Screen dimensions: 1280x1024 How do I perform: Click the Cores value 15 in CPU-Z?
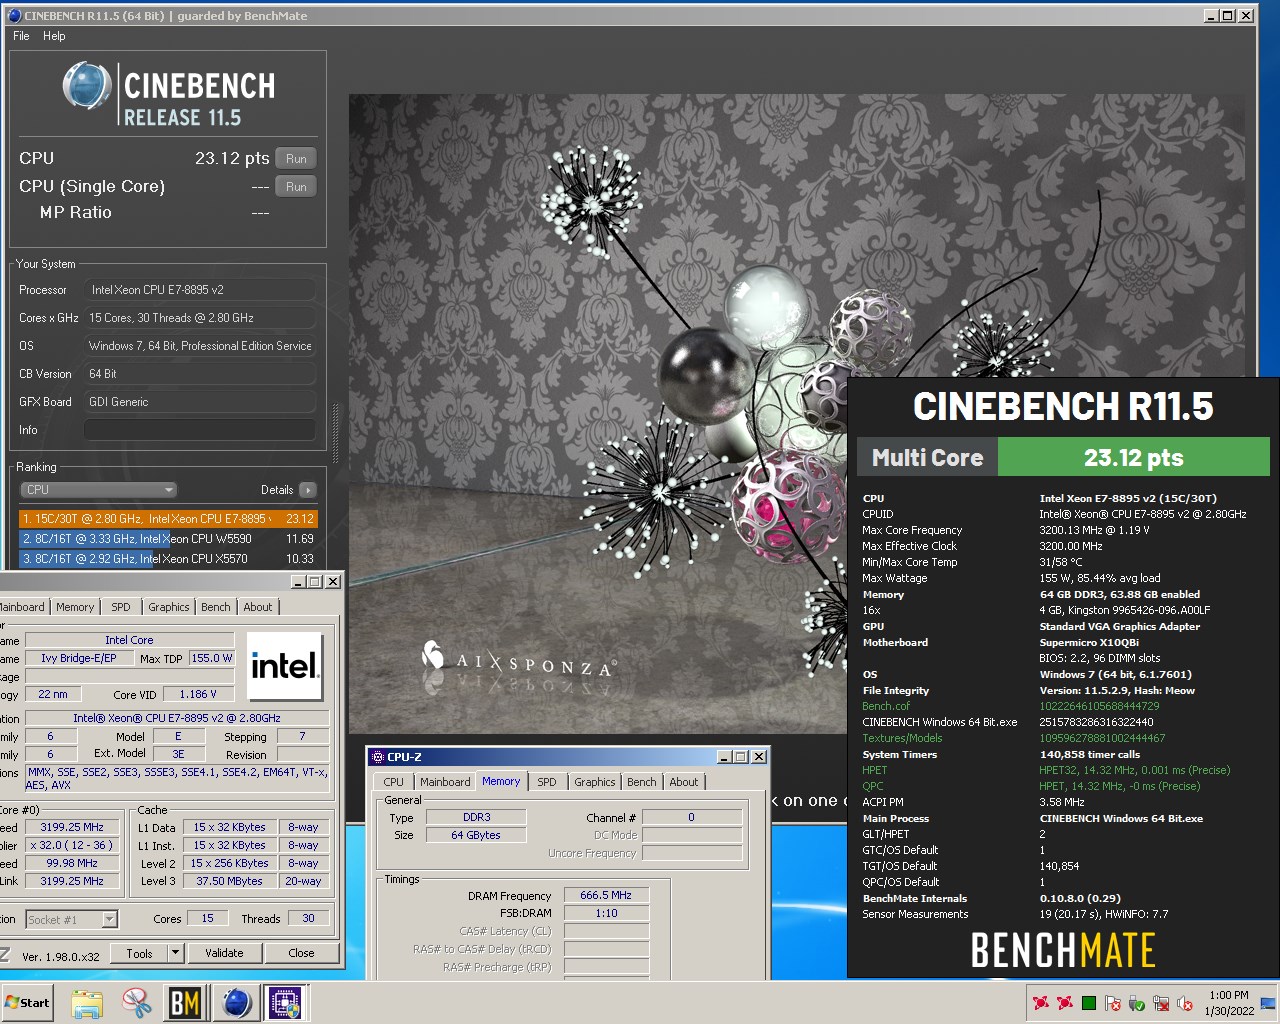[x=207, y=918]
